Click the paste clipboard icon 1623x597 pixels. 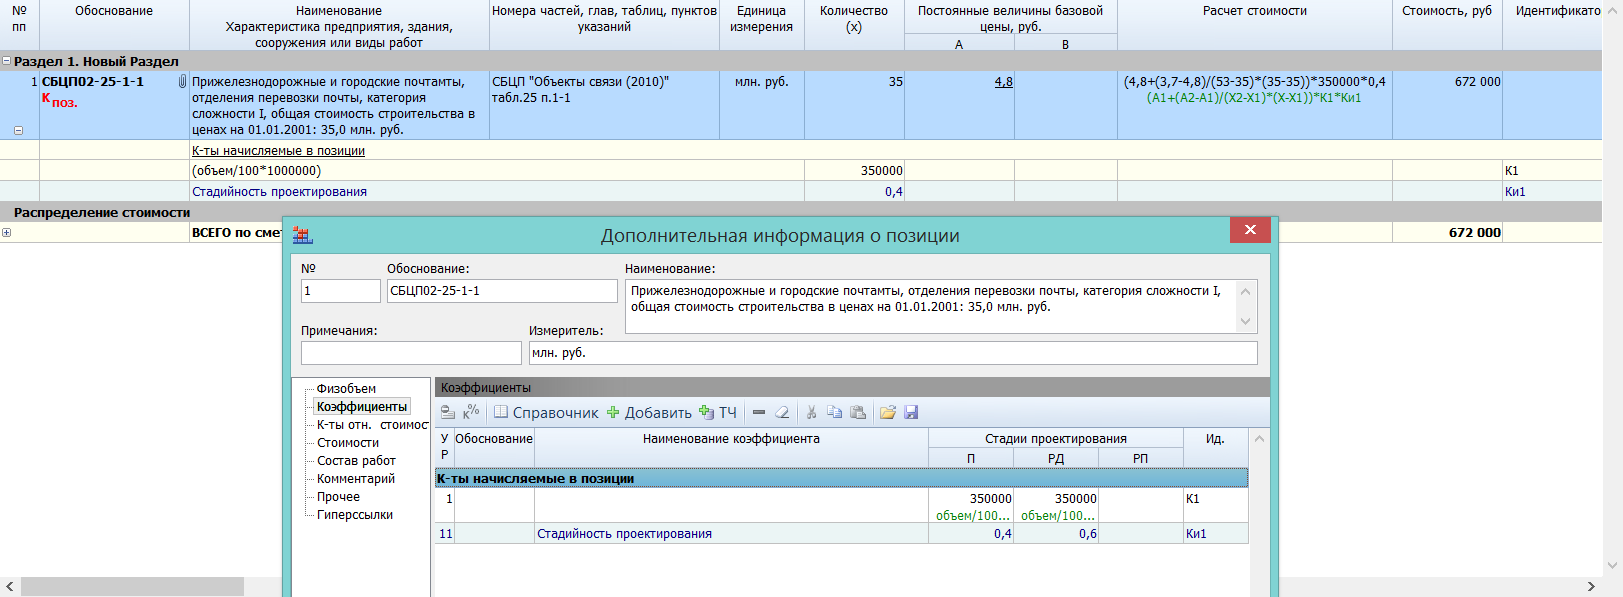(x=858, y=413)
